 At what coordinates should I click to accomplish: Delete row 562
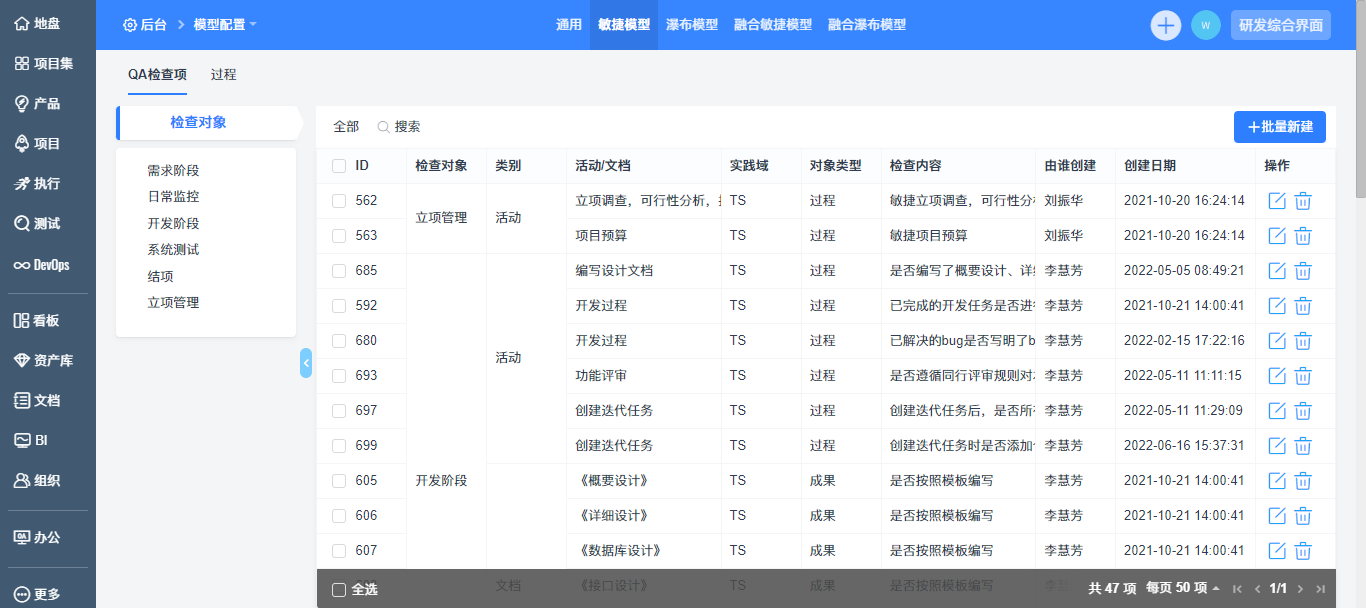(1303, 201)
